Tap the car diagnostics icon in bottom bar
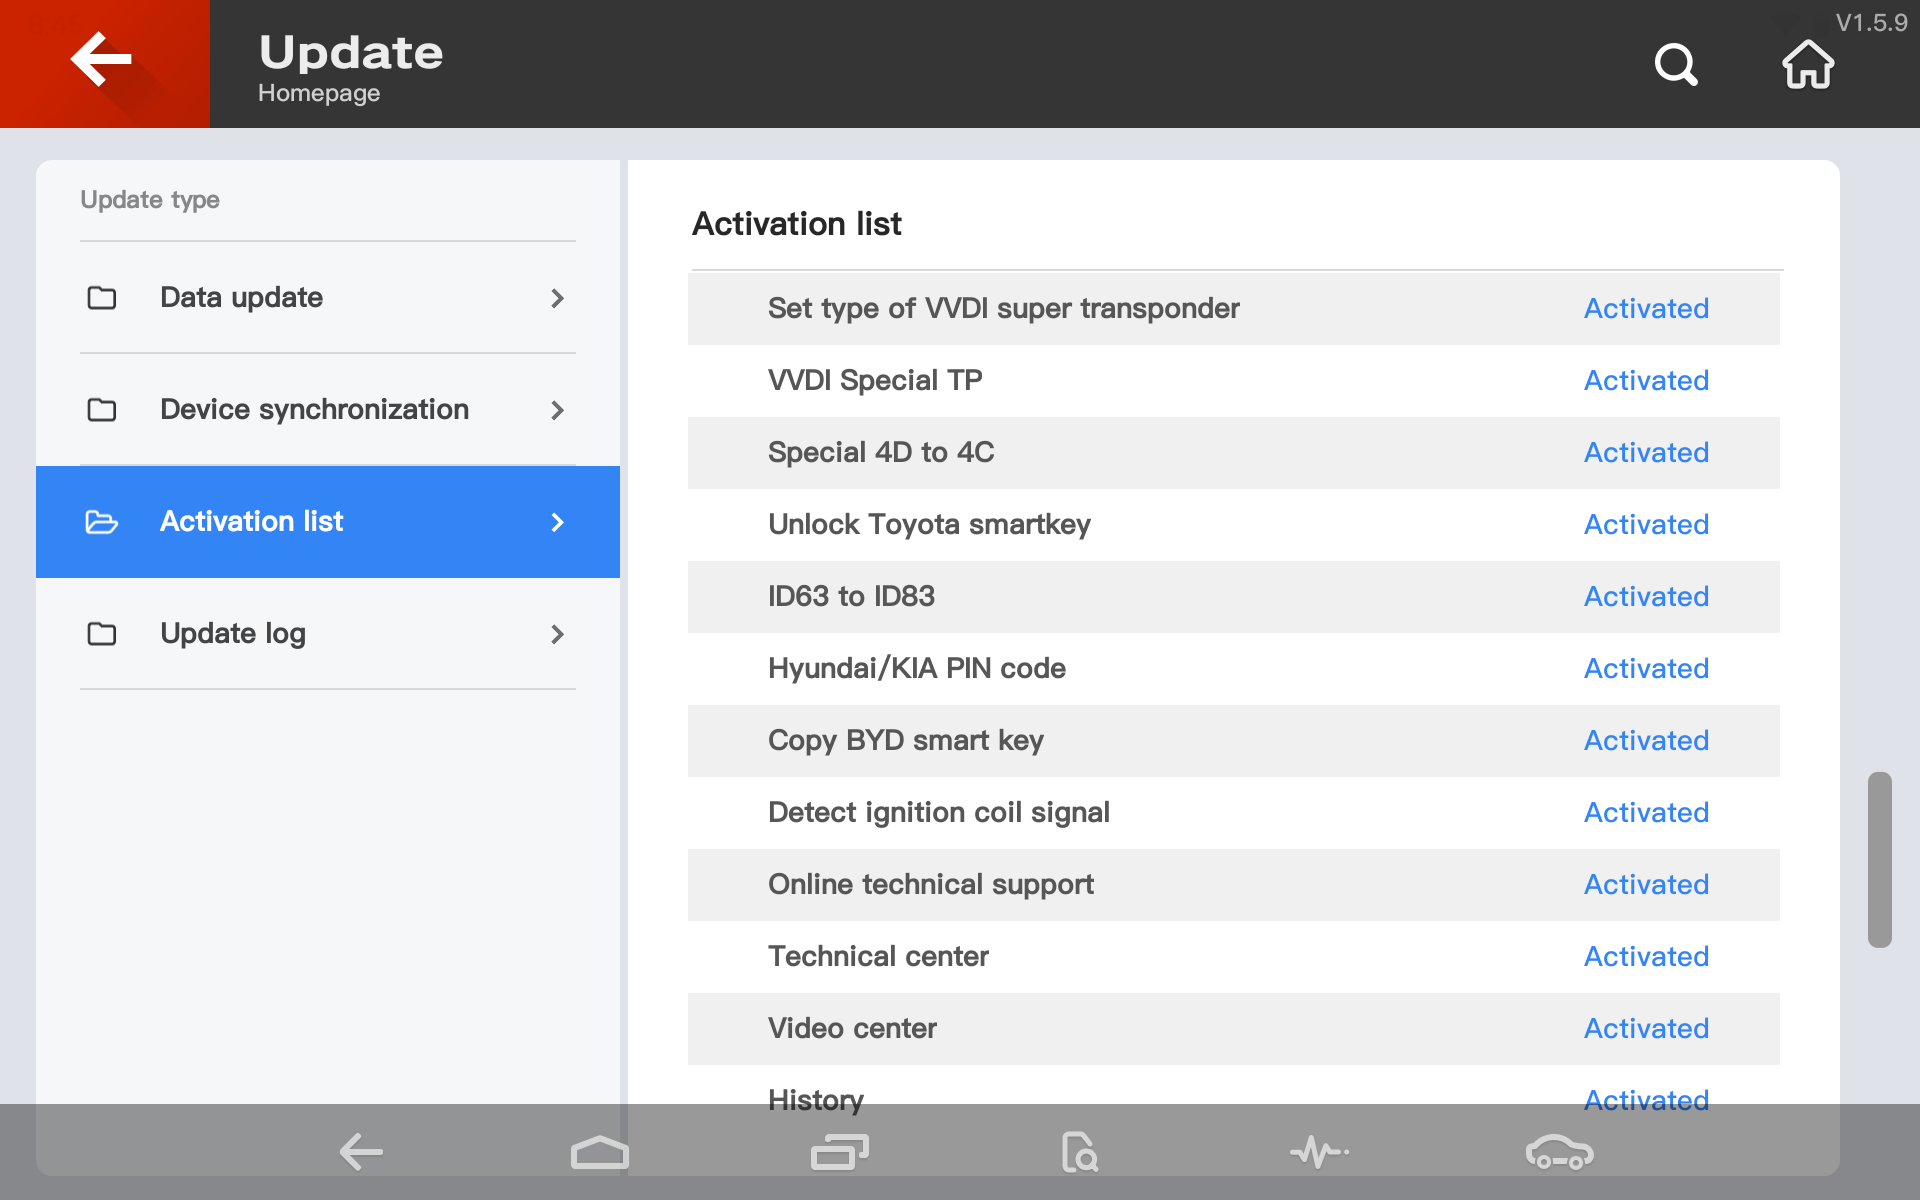 pyautogui.click(x=1559, y=1152)
